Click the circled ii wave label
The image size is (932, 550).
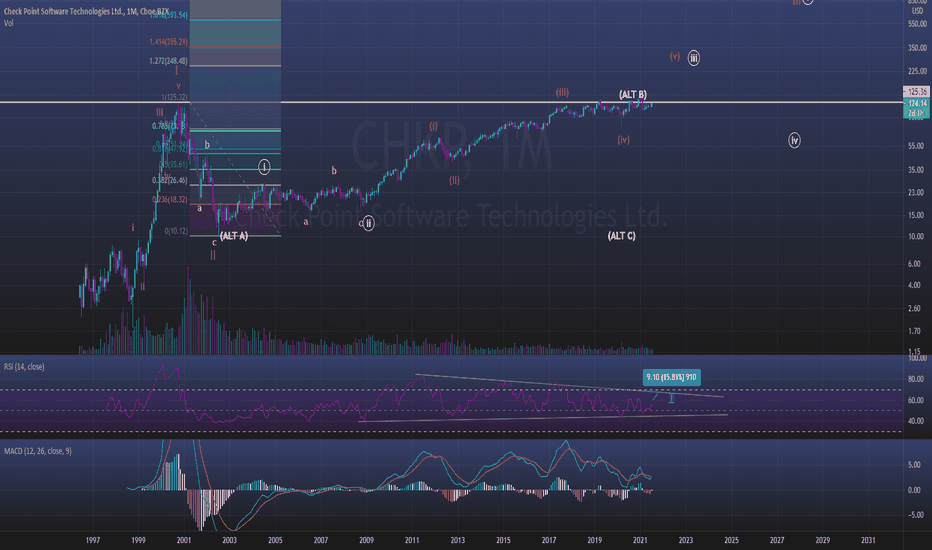(x=369, y=224)
